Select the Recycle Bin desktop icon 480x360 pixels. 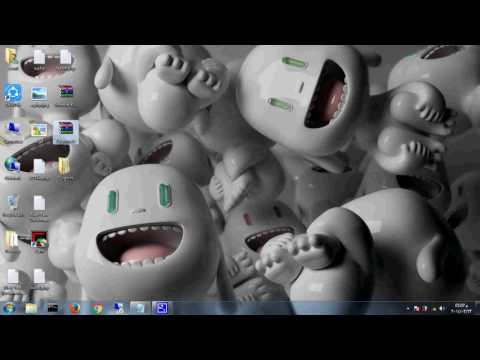point(13,202)
